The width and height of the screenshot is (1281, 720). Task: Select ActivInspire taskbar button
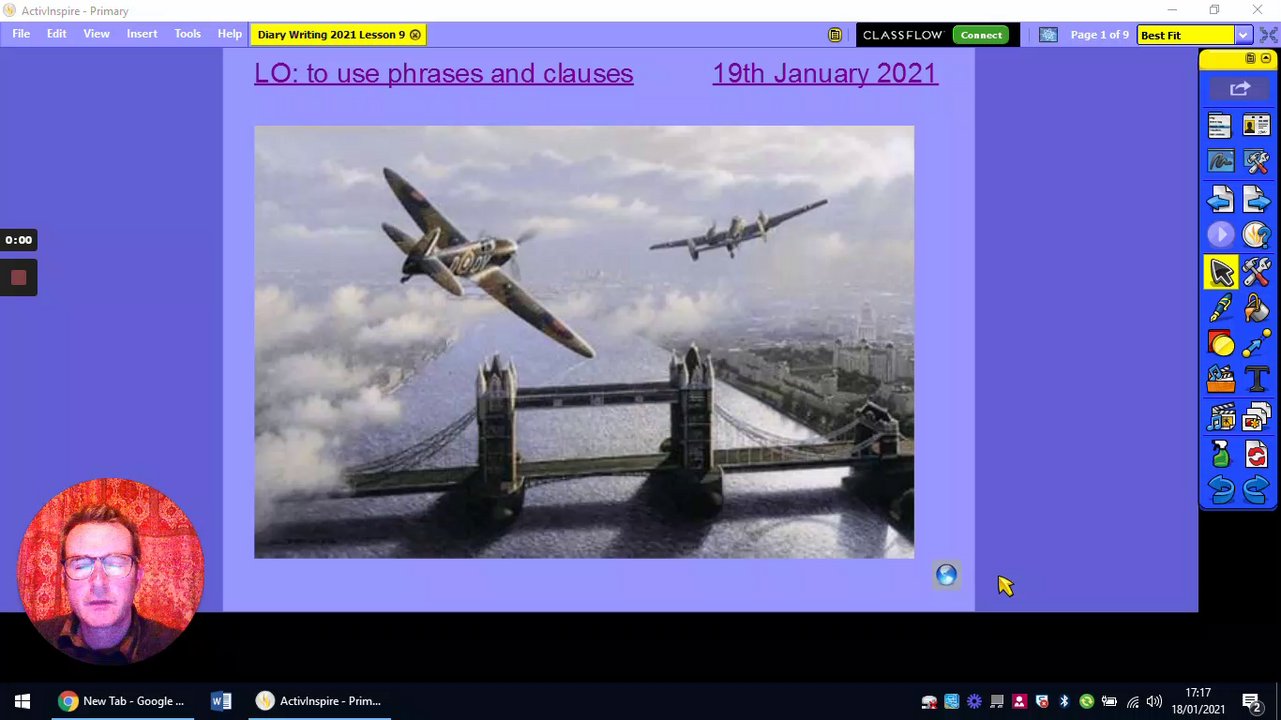point(320,701)
